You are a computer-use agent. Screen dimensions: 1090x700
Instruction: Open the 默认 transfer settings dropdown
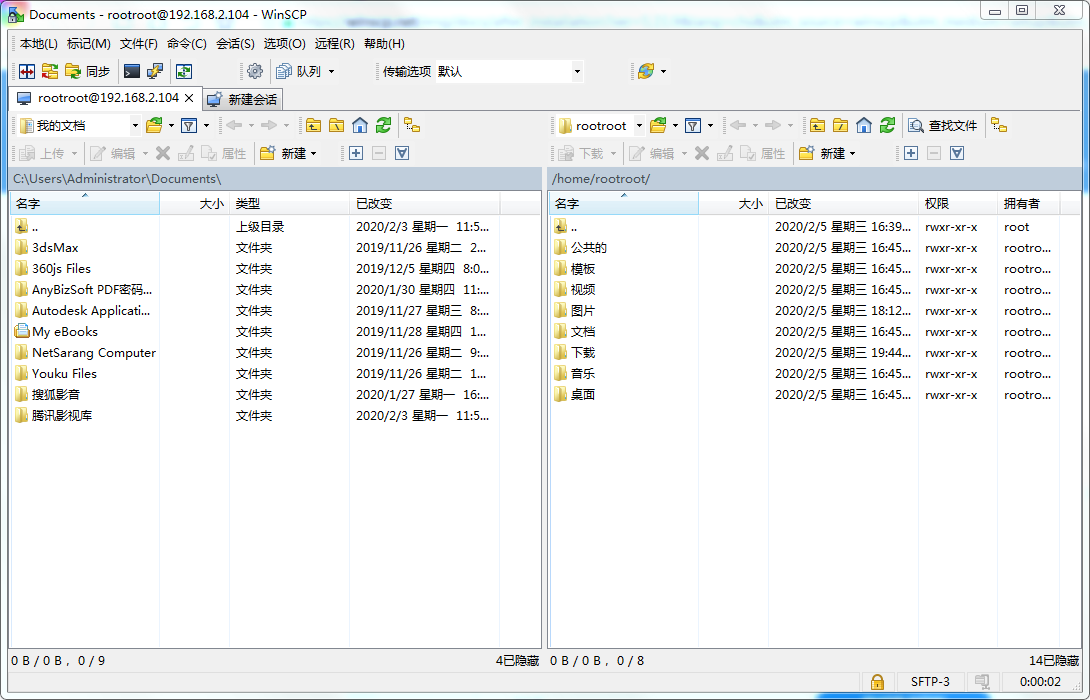coord(576,71)
